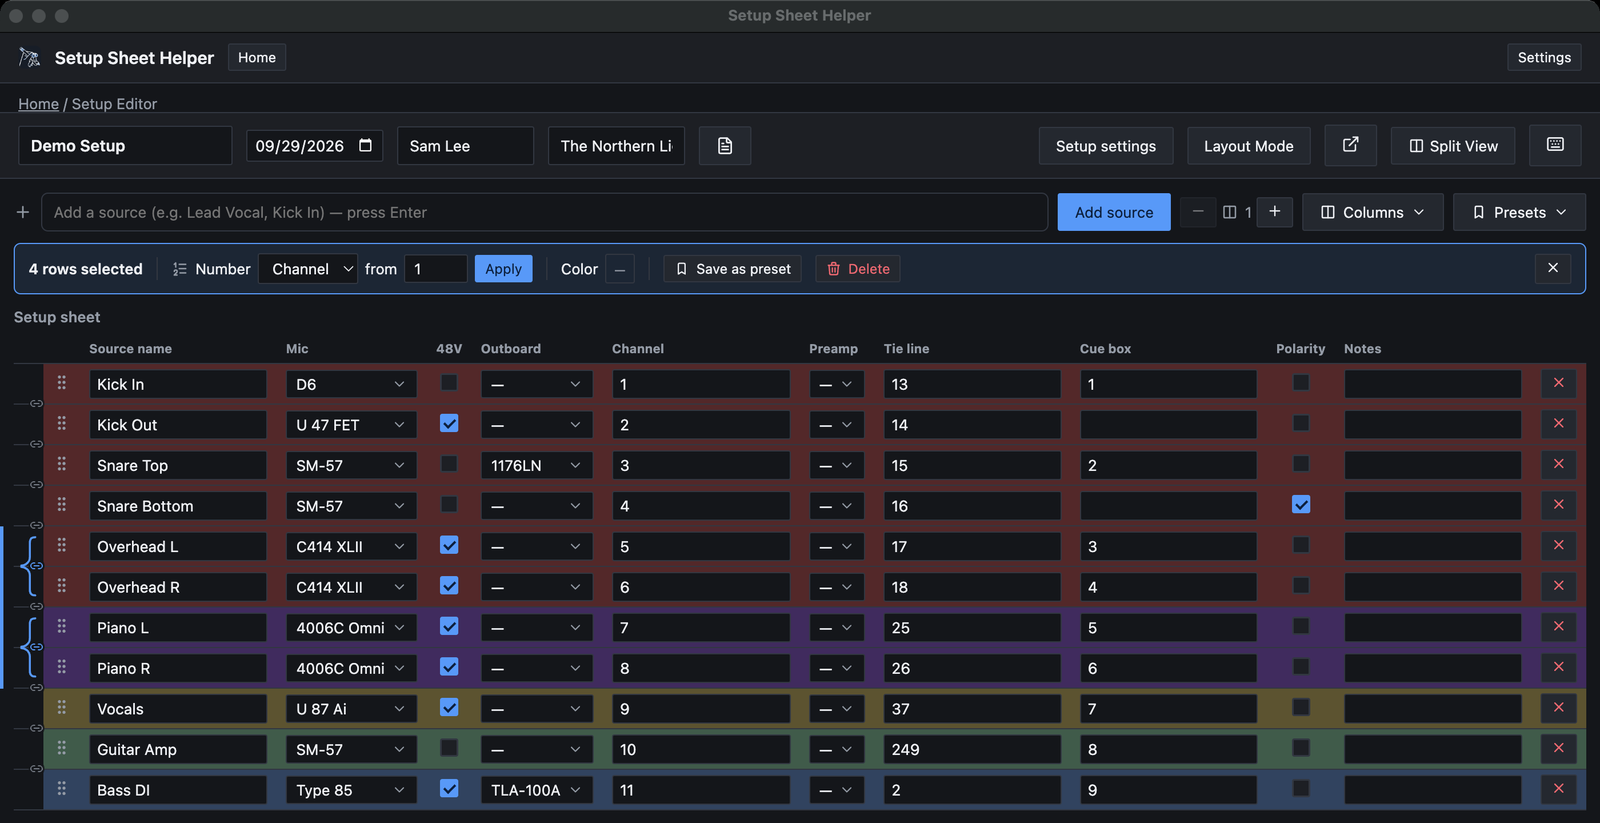This screenshot has height=823, width=1600.
Task: Click the plus icon beside source input
Action: (x=23, y=212)
